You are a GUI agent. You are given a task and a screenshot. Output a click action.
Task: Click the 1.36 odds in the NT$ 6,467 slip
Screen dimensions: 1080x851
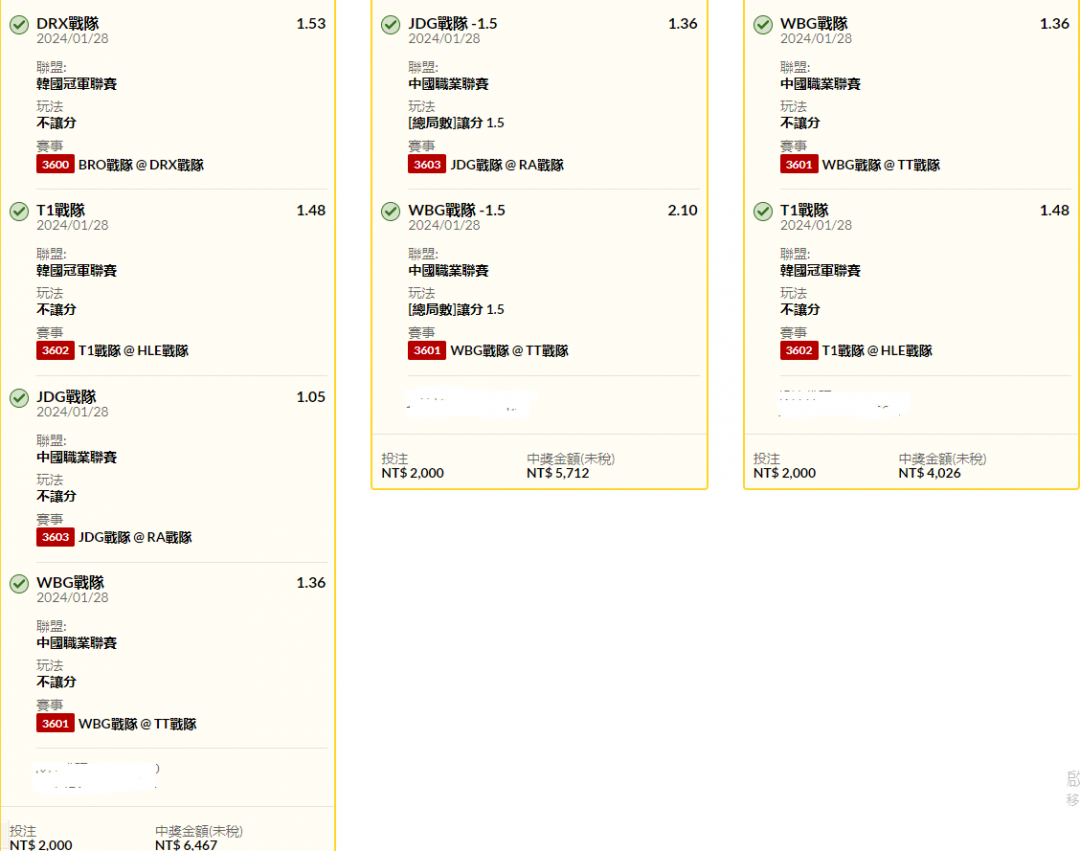[x=311, y=582]
